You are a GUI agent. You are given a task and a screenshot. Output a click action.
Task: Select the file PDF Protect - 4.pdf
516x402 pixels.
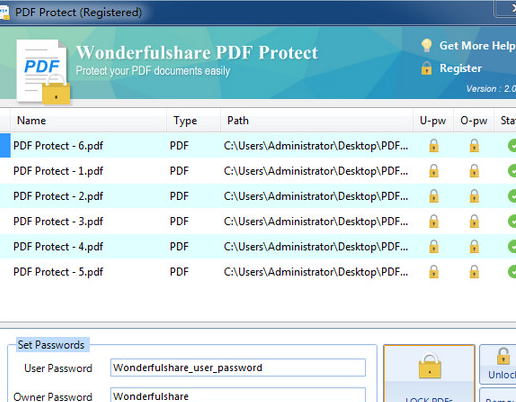coord(58,247)
